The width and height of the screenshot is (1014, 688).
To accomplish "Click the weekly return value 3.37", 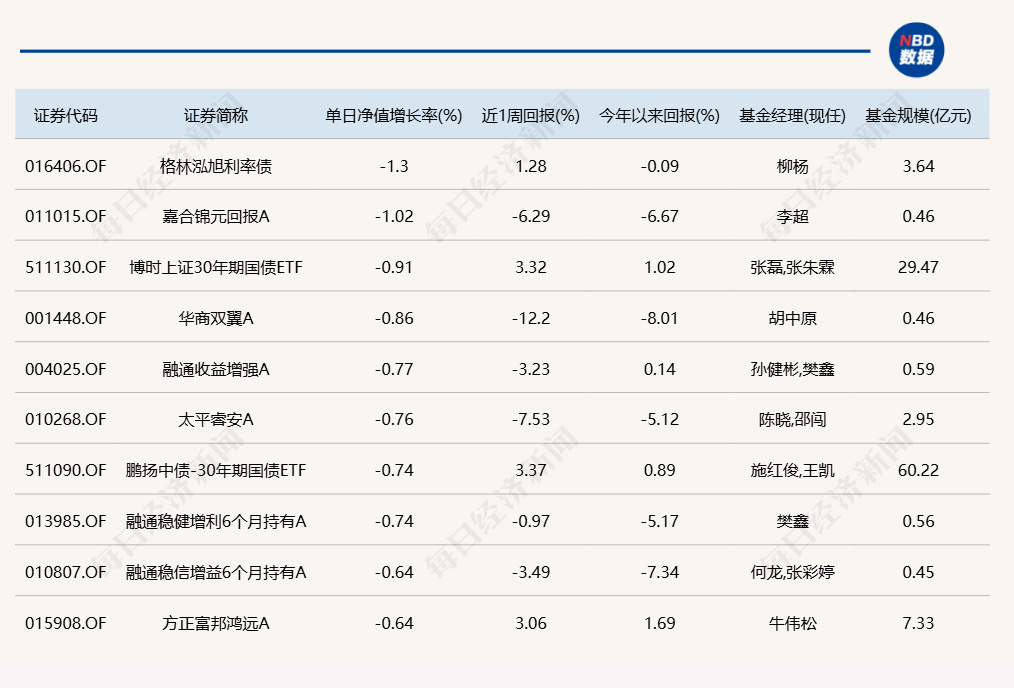I will click(x=531, y=470).
